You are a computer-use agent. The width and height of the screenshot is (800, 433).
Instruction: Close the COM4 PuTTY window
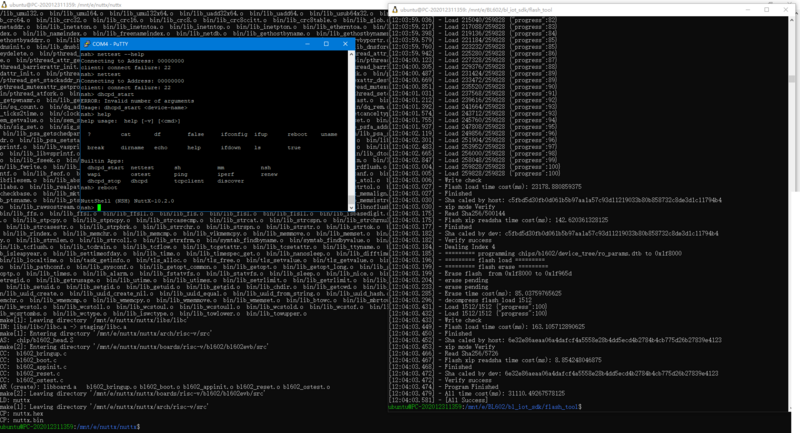[345, 44]
